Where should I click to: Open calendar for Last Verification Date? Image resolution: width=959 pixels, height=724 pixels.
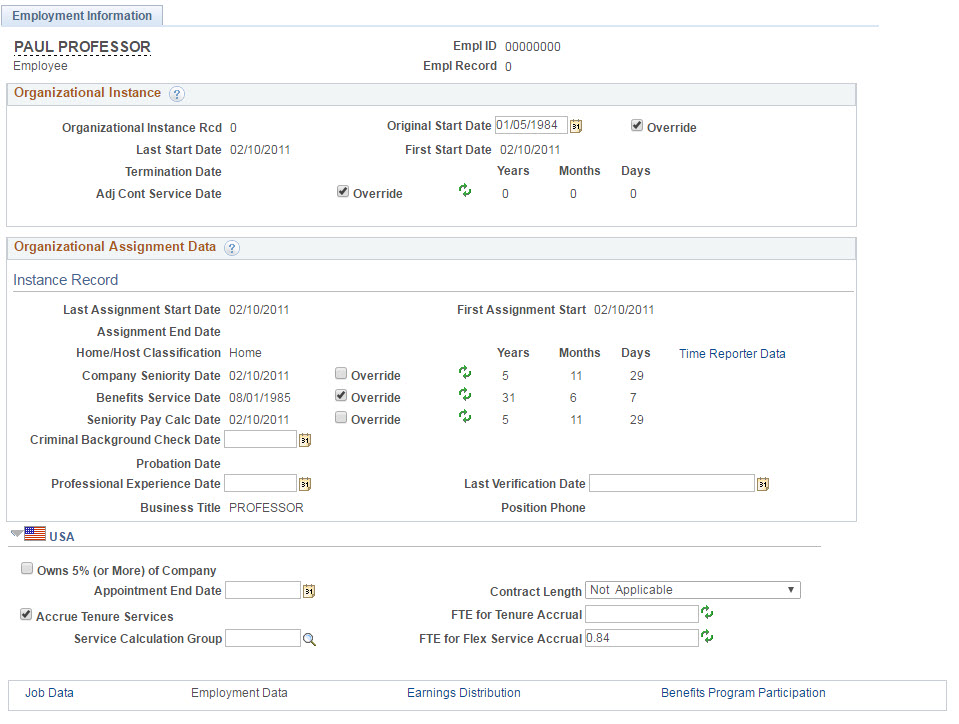click(763, 484)
